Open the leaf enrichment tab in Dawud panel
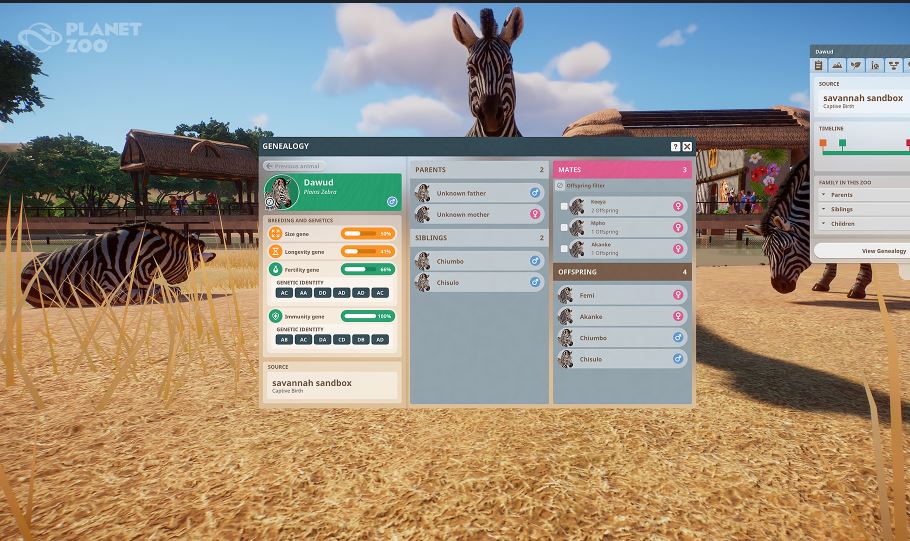 pos(856,66)
